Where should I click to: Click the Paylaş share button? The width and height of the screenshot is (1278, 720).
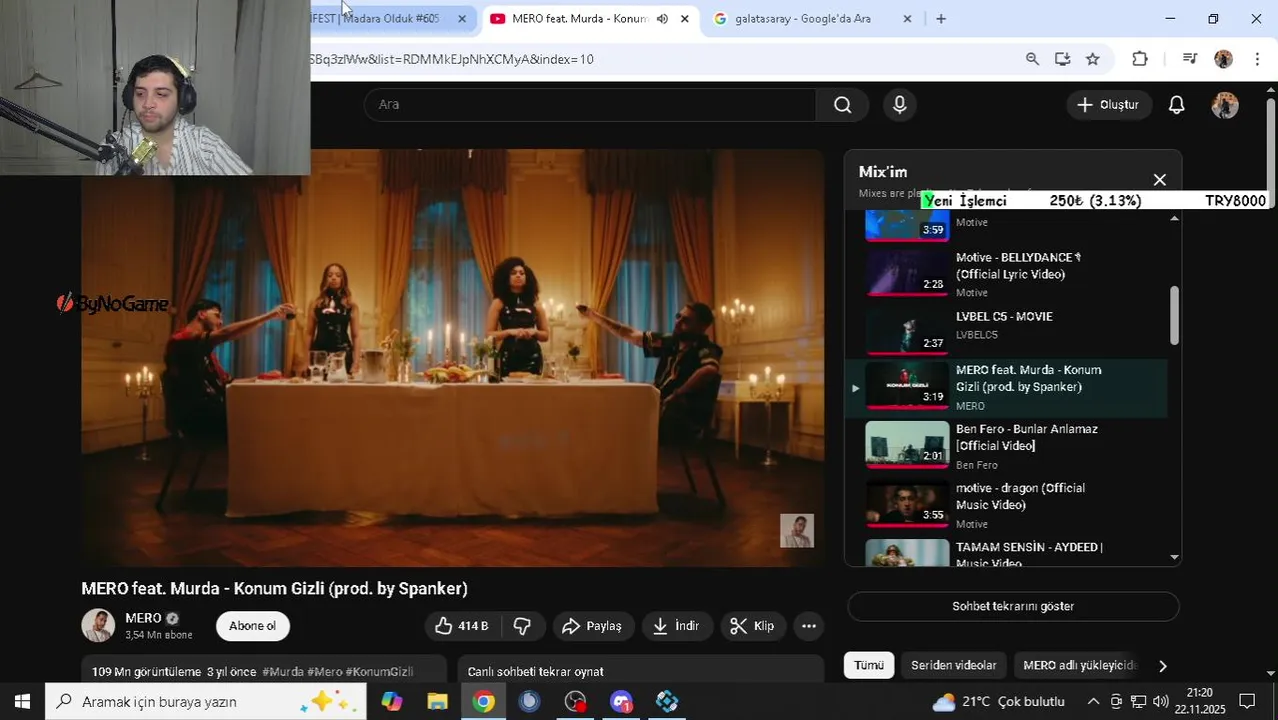(591, 626)
